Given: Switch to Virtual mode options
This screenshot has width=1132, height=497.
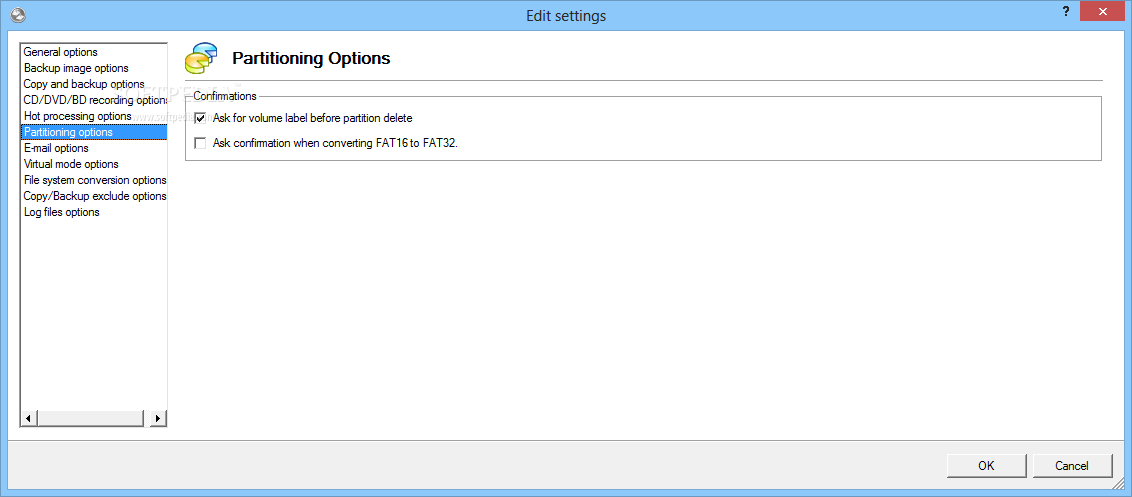Looking at the screenshot, I should pos(71,164).
